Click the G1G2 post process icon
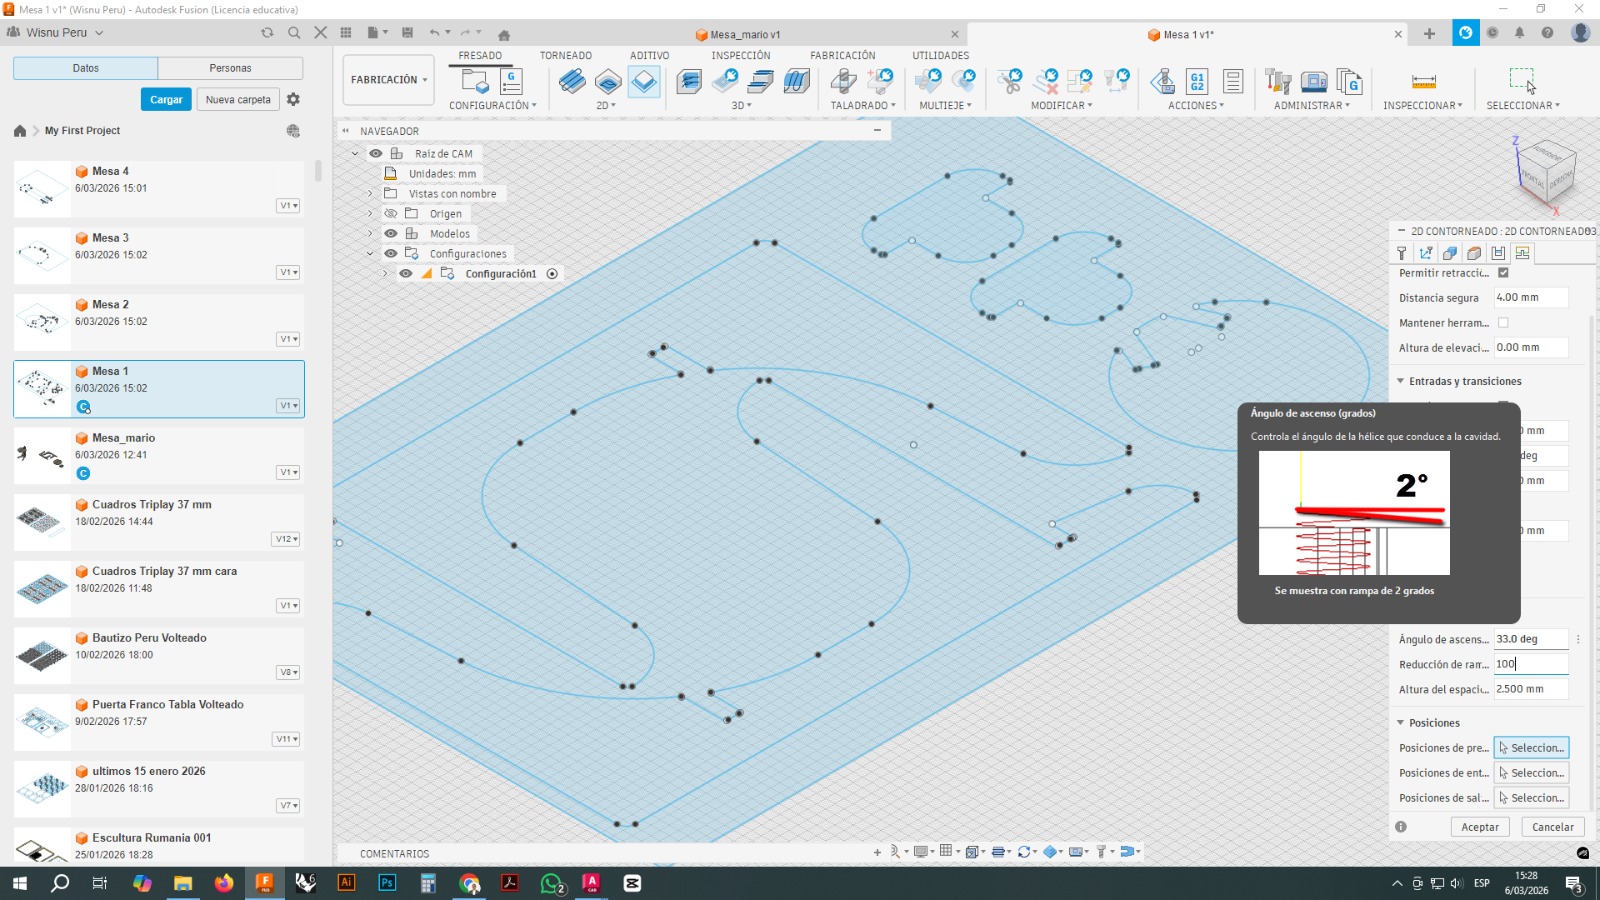 tap(1196, 81)
